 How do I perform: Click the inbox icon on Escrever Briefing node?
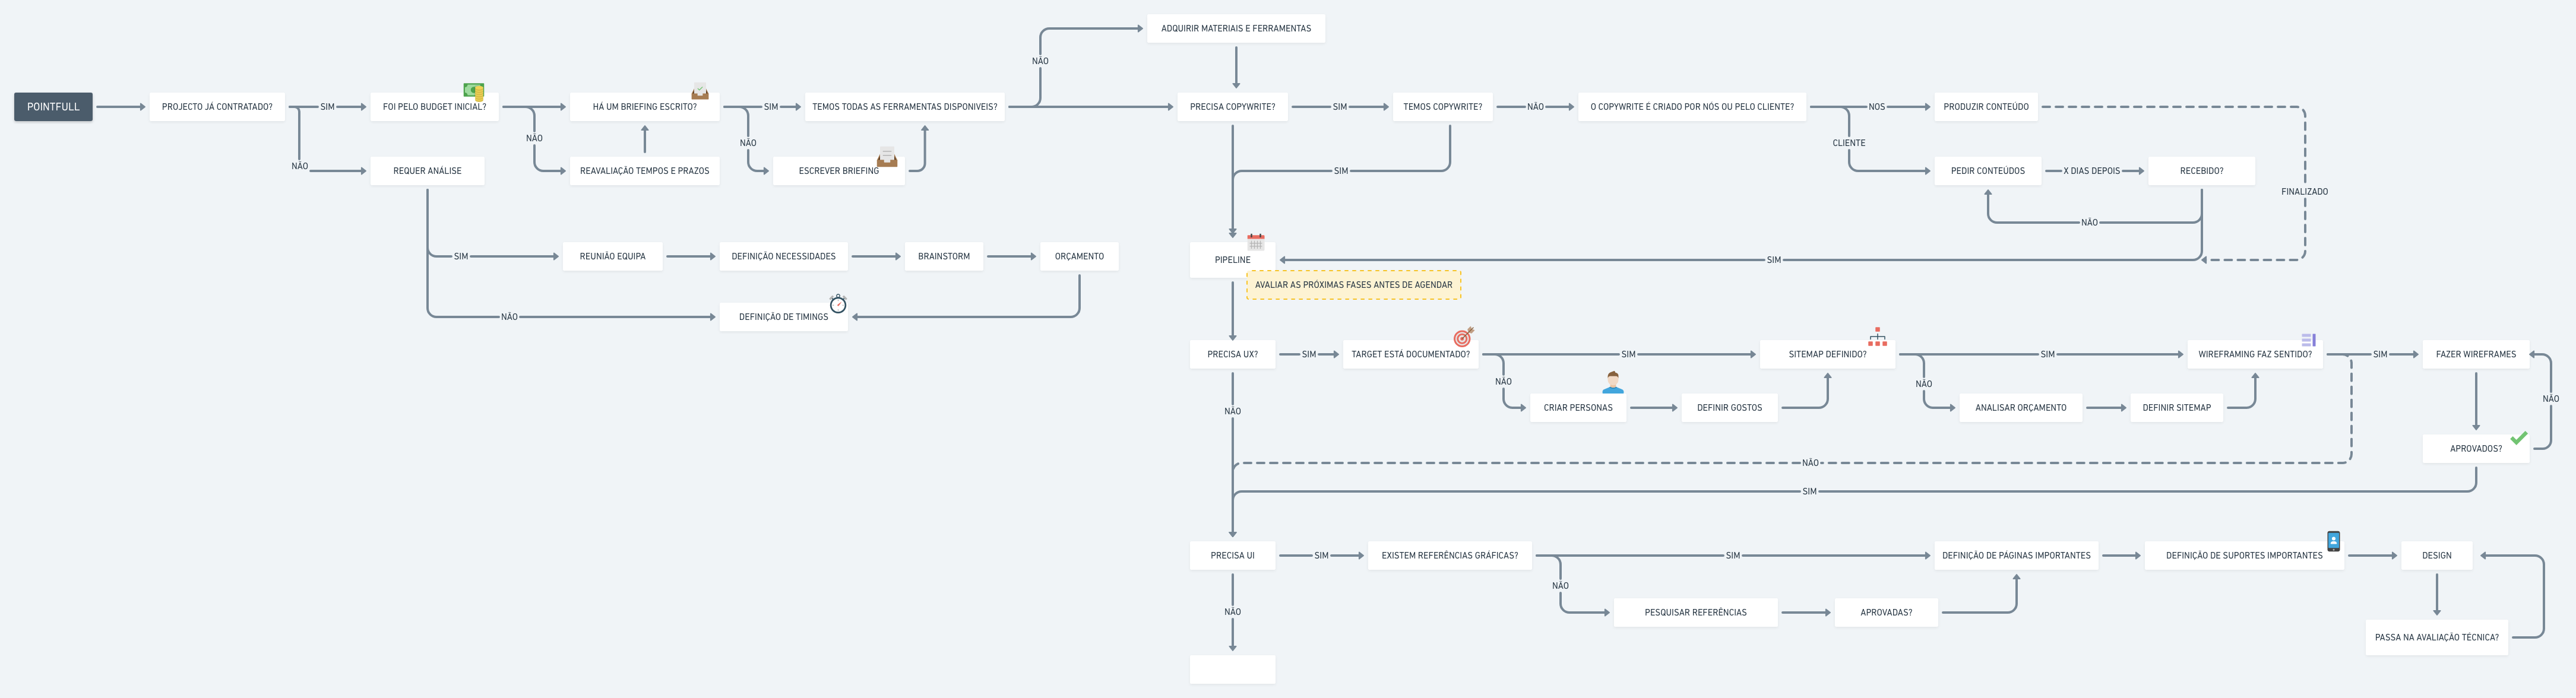[887, 157]
